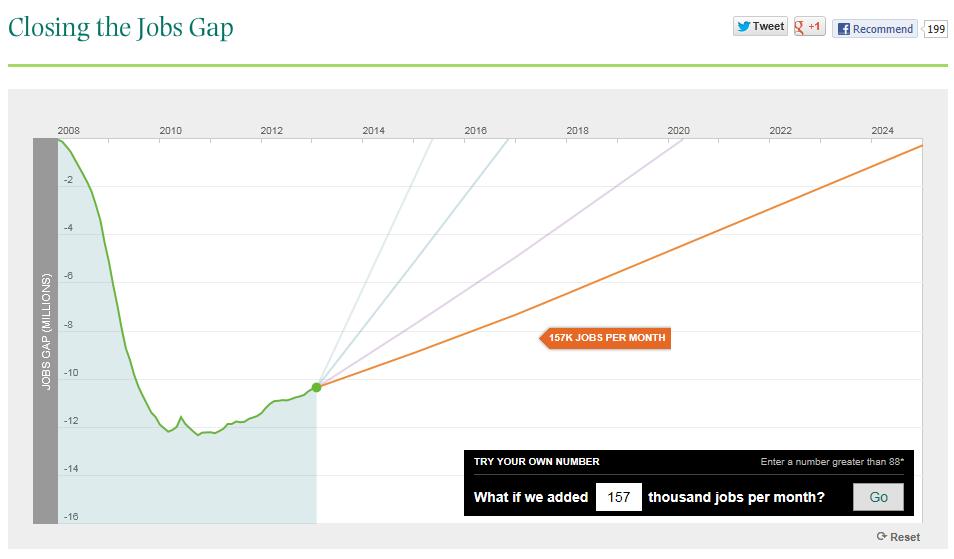Click the orange 157K Jobs Per Month tag
Screen dimensions: 954x559
point(606,338)
